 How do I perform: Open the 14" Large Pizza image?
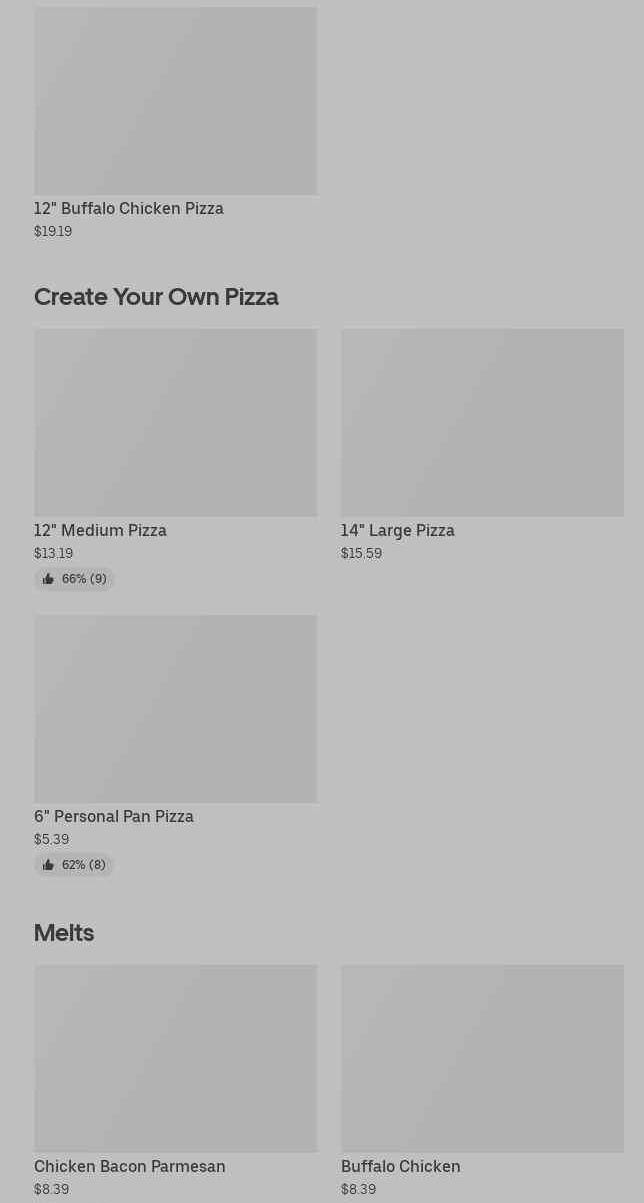tap(482, 423)
